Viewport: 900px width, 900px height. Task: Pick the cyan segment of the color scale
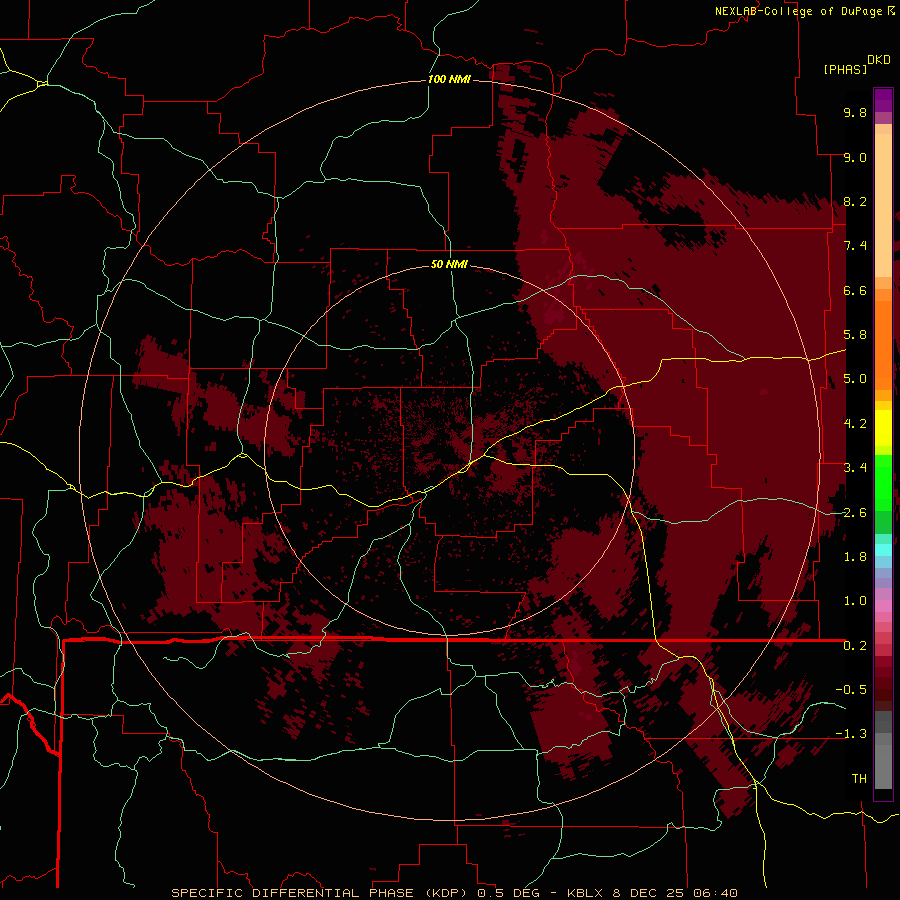[883, 550]
